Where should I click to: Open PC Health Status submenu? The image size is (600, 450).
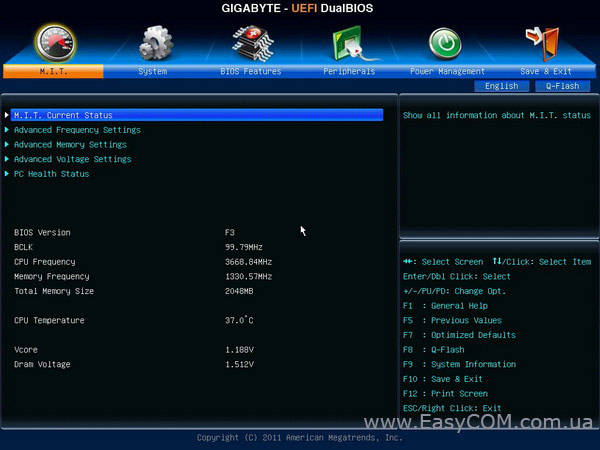point(52,174)
